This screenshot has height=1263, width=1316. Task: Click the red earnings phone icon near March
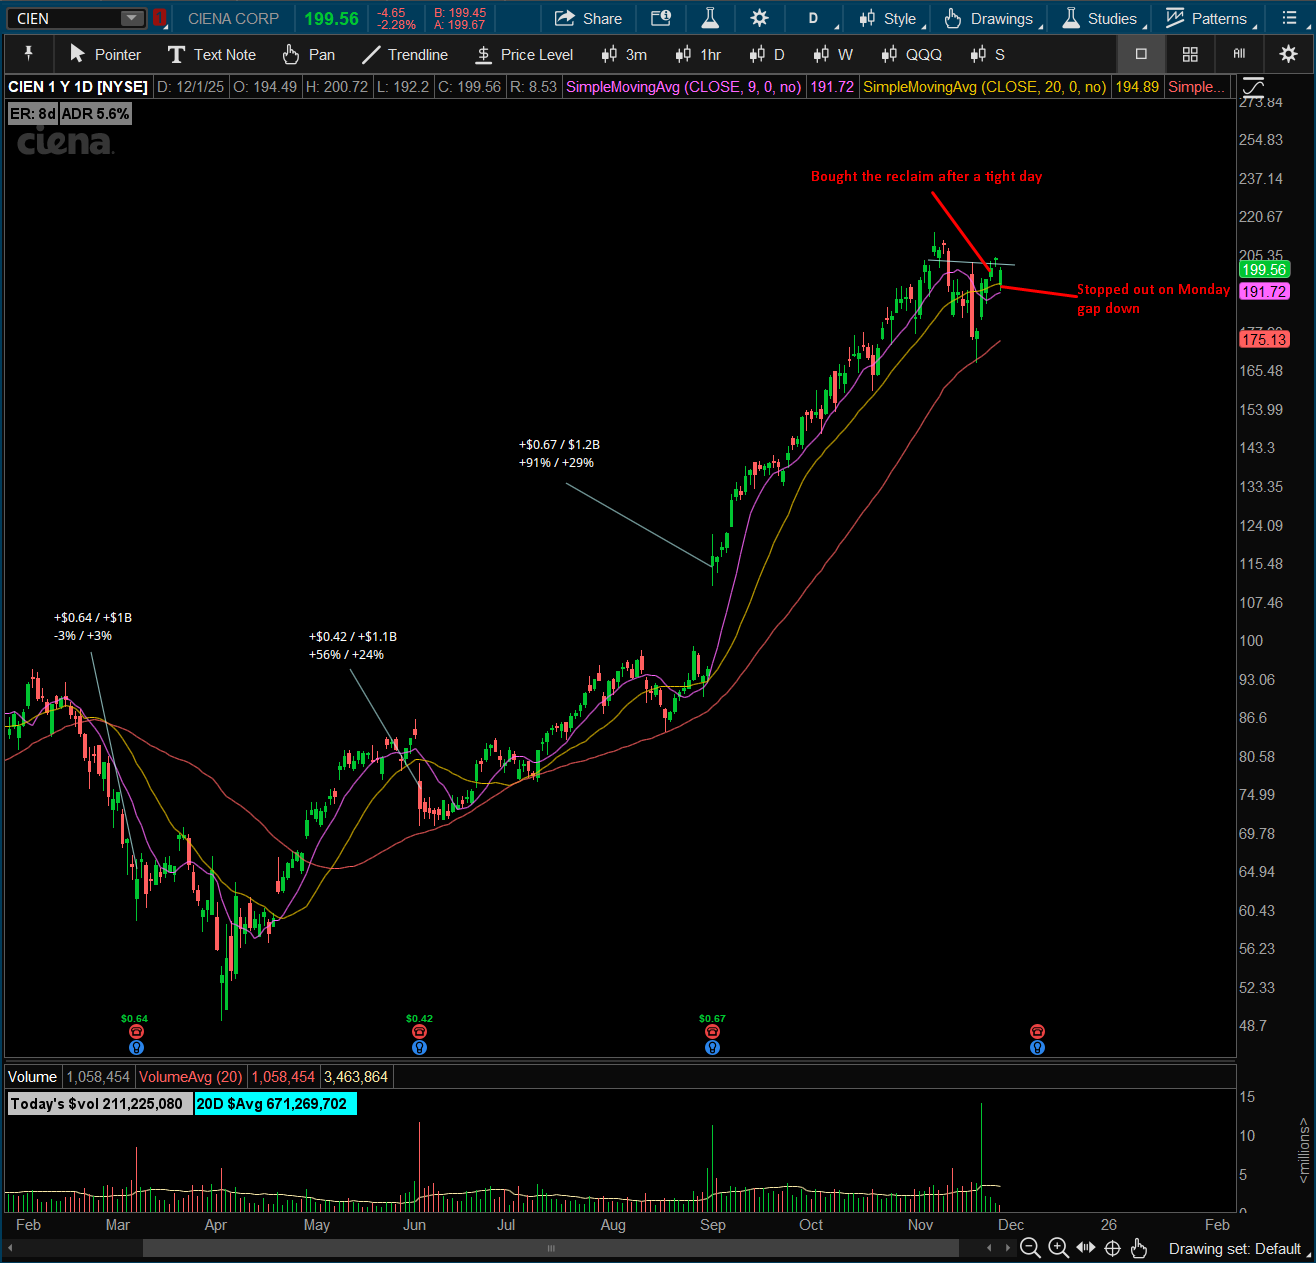click(137, 1032)
